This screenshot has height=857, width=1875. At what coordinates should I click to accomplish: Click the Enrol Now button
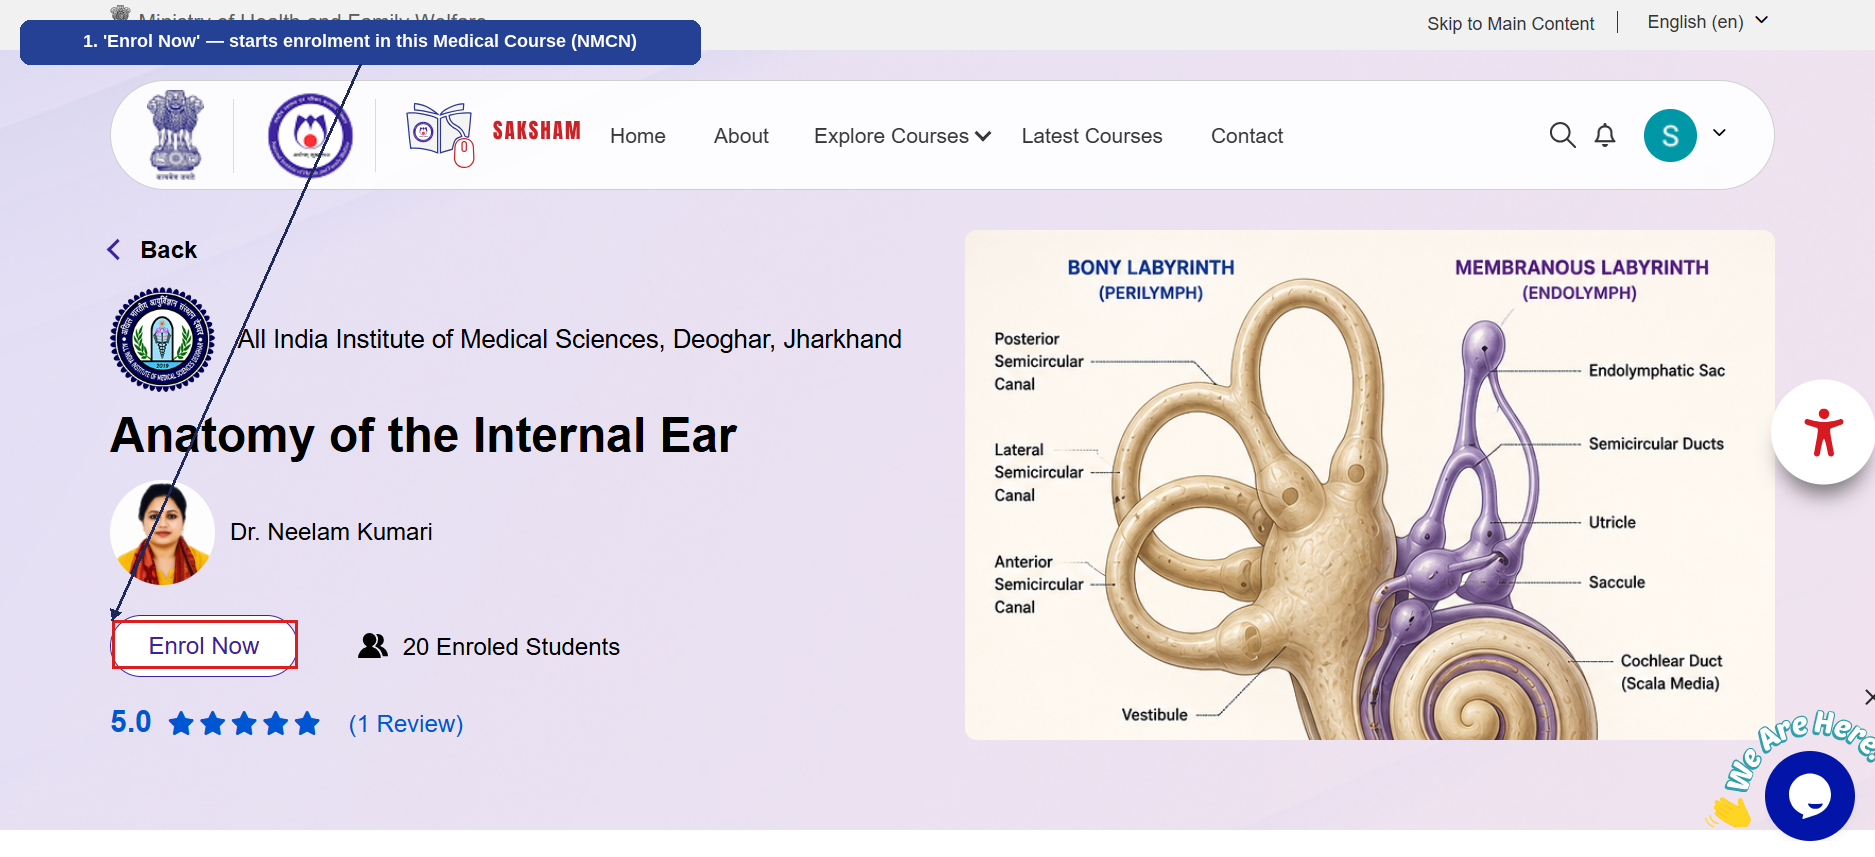(x=204, y=646)
